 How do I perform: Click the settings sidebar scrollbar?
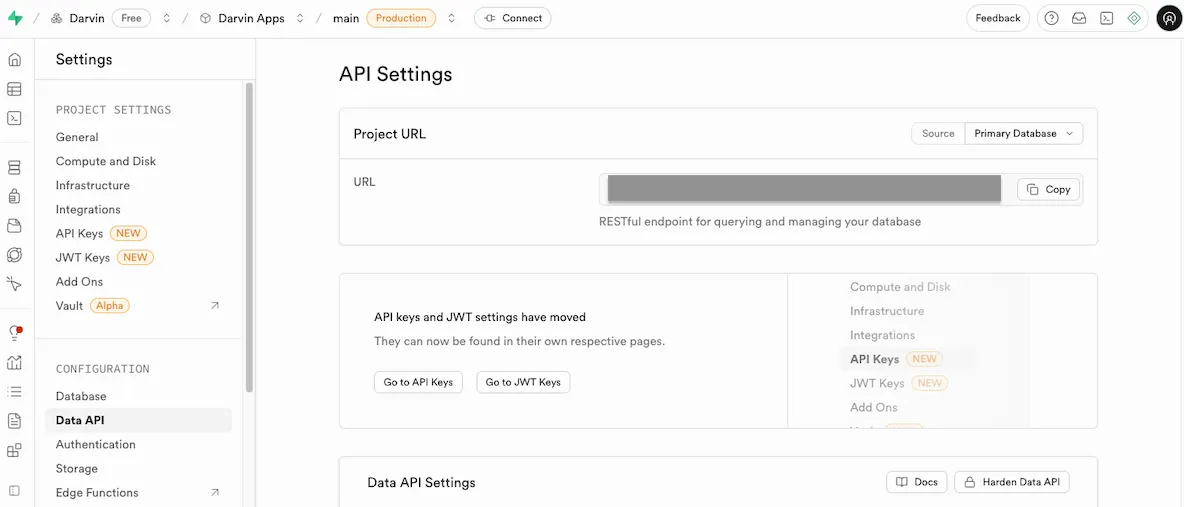click(249, 237)
